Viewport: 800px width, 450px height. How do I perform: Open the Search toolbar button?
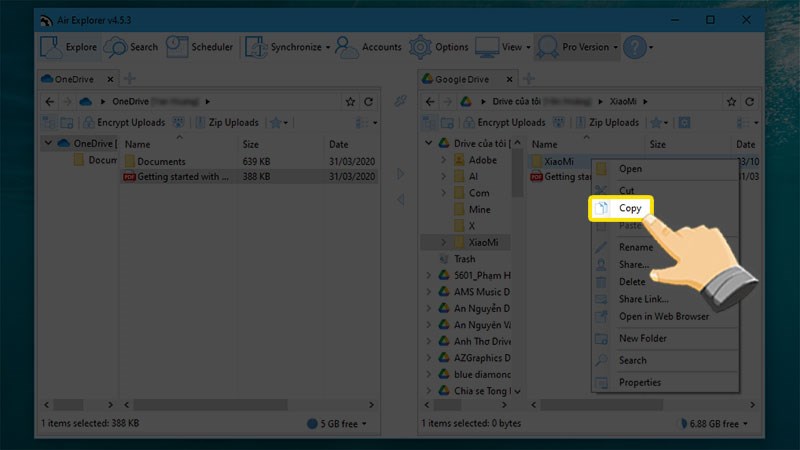pos(131,47)
